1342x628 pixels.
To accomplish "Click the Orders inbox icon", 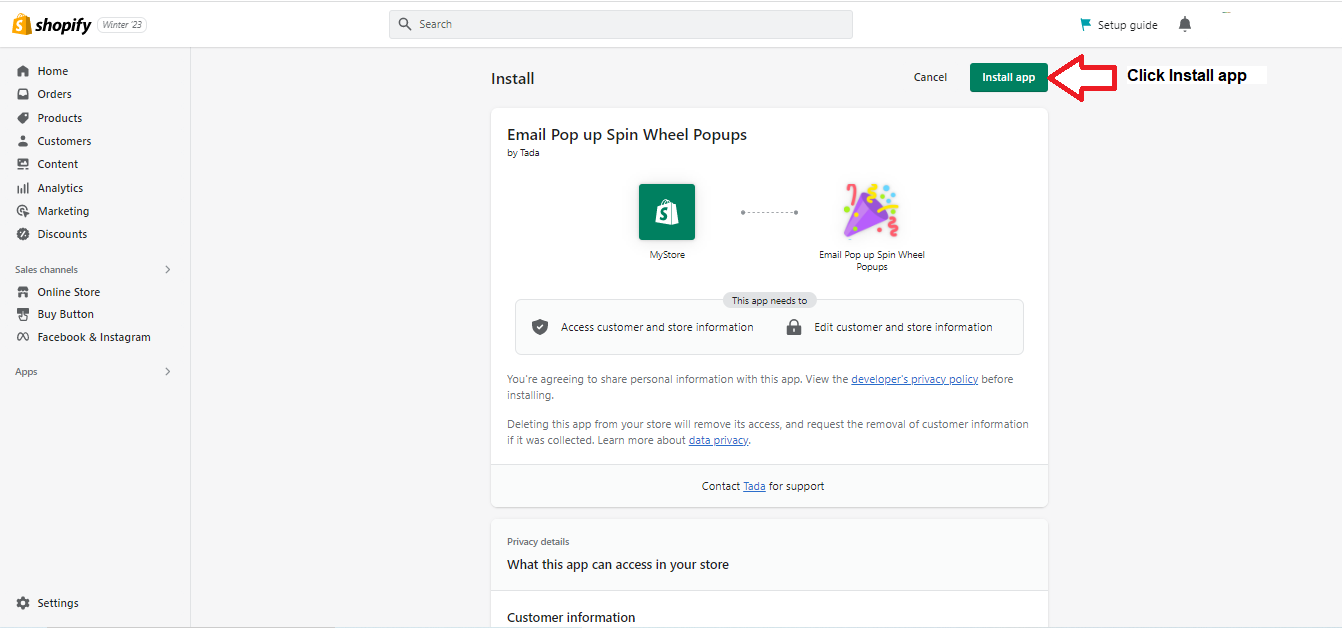I will (23, 94).
